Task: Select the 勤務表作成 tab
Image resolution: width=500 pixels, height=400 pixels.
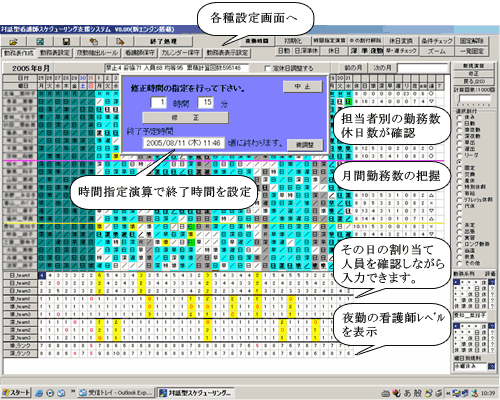Action: coord(19,53)
